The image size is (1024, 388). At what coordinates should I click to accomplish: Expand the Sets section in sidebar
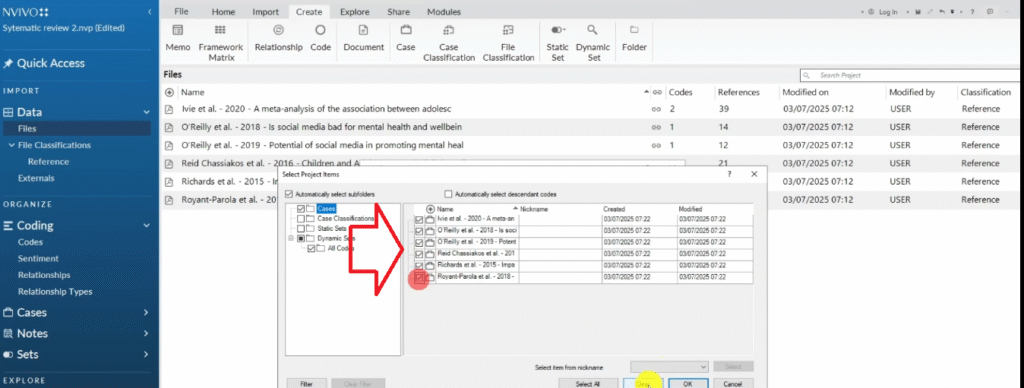(146, 355)
